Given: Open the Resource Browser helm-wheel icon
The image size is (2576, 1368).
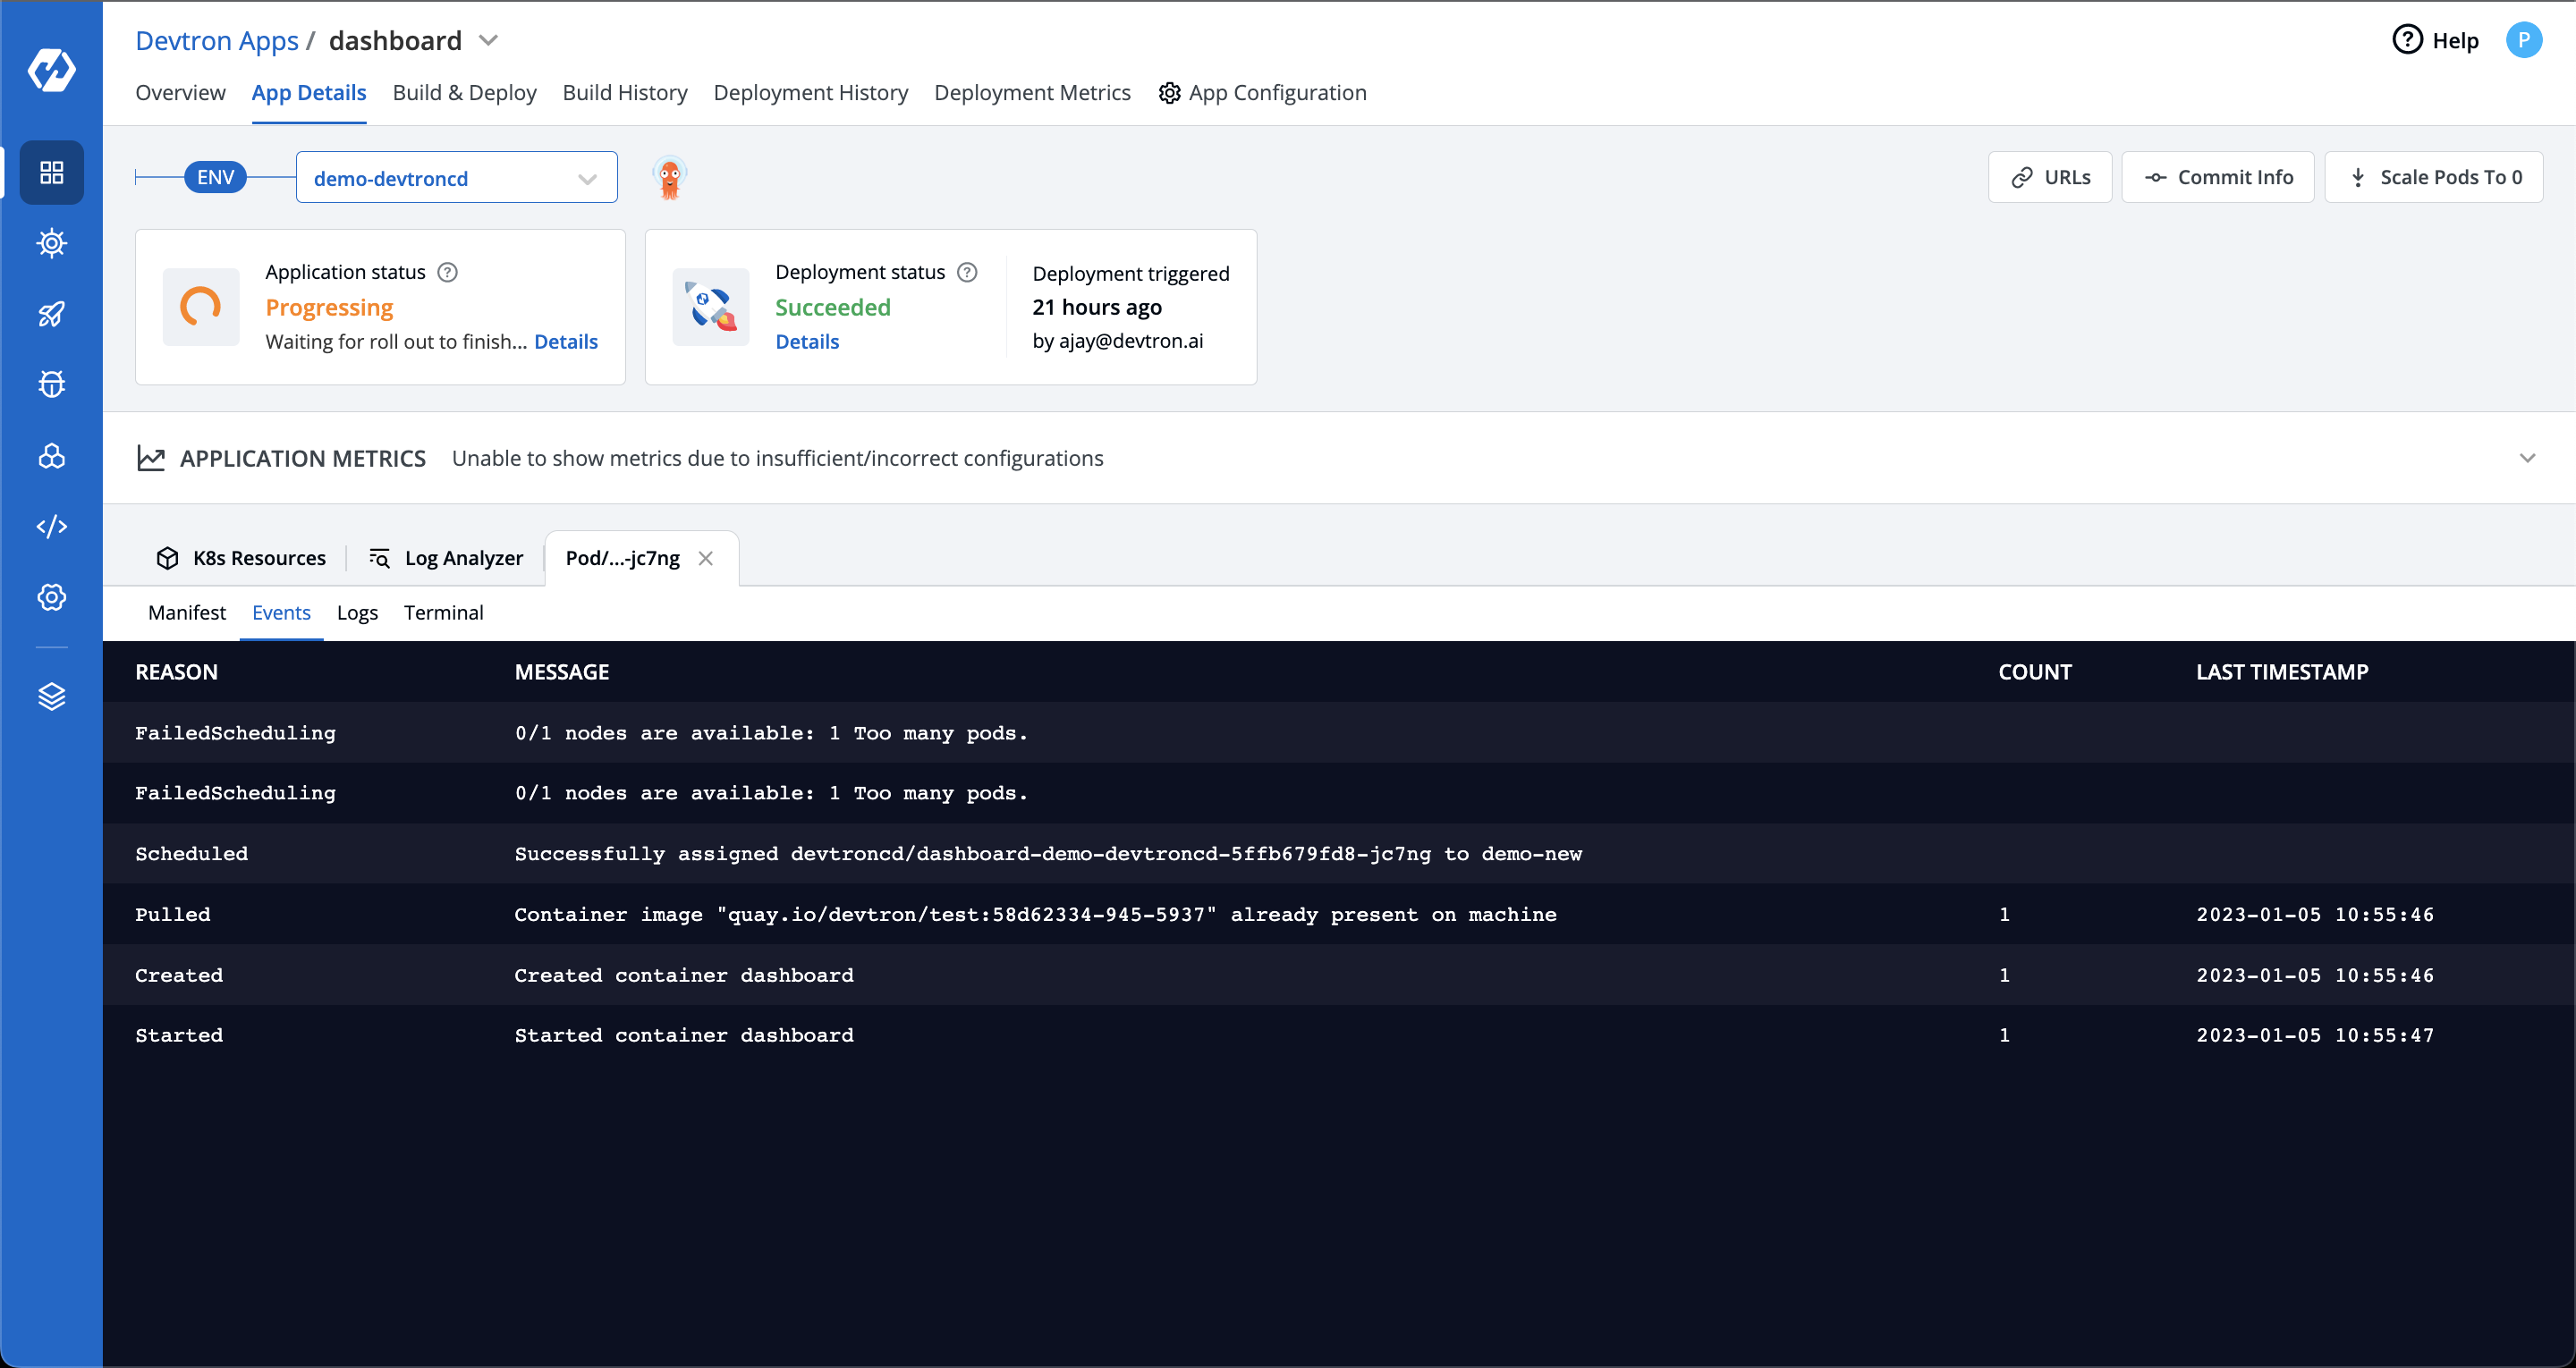Looking at the screenshot, I should pos(51,243).
